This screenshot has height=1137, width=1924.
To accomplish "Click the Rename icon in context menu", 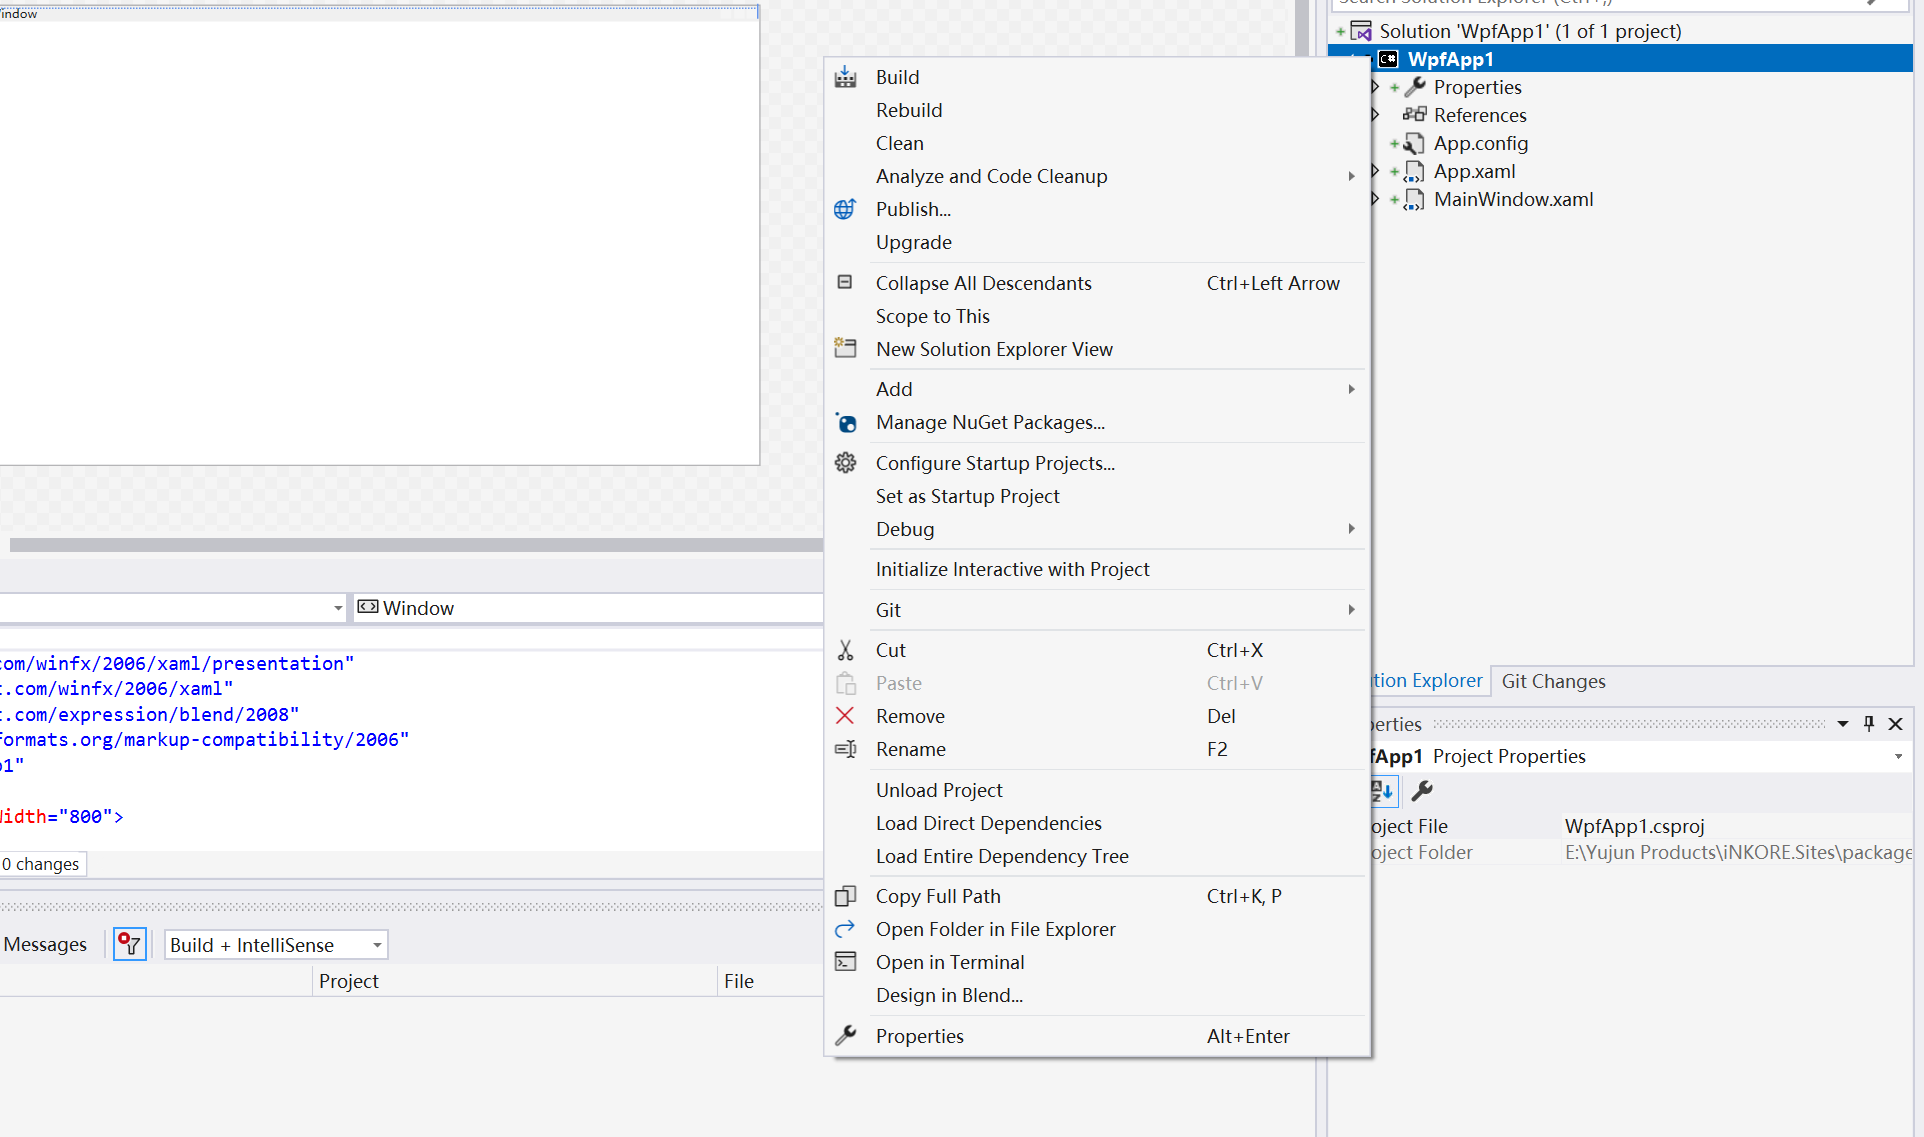I will pyautogui.click(x=845, y=749).
